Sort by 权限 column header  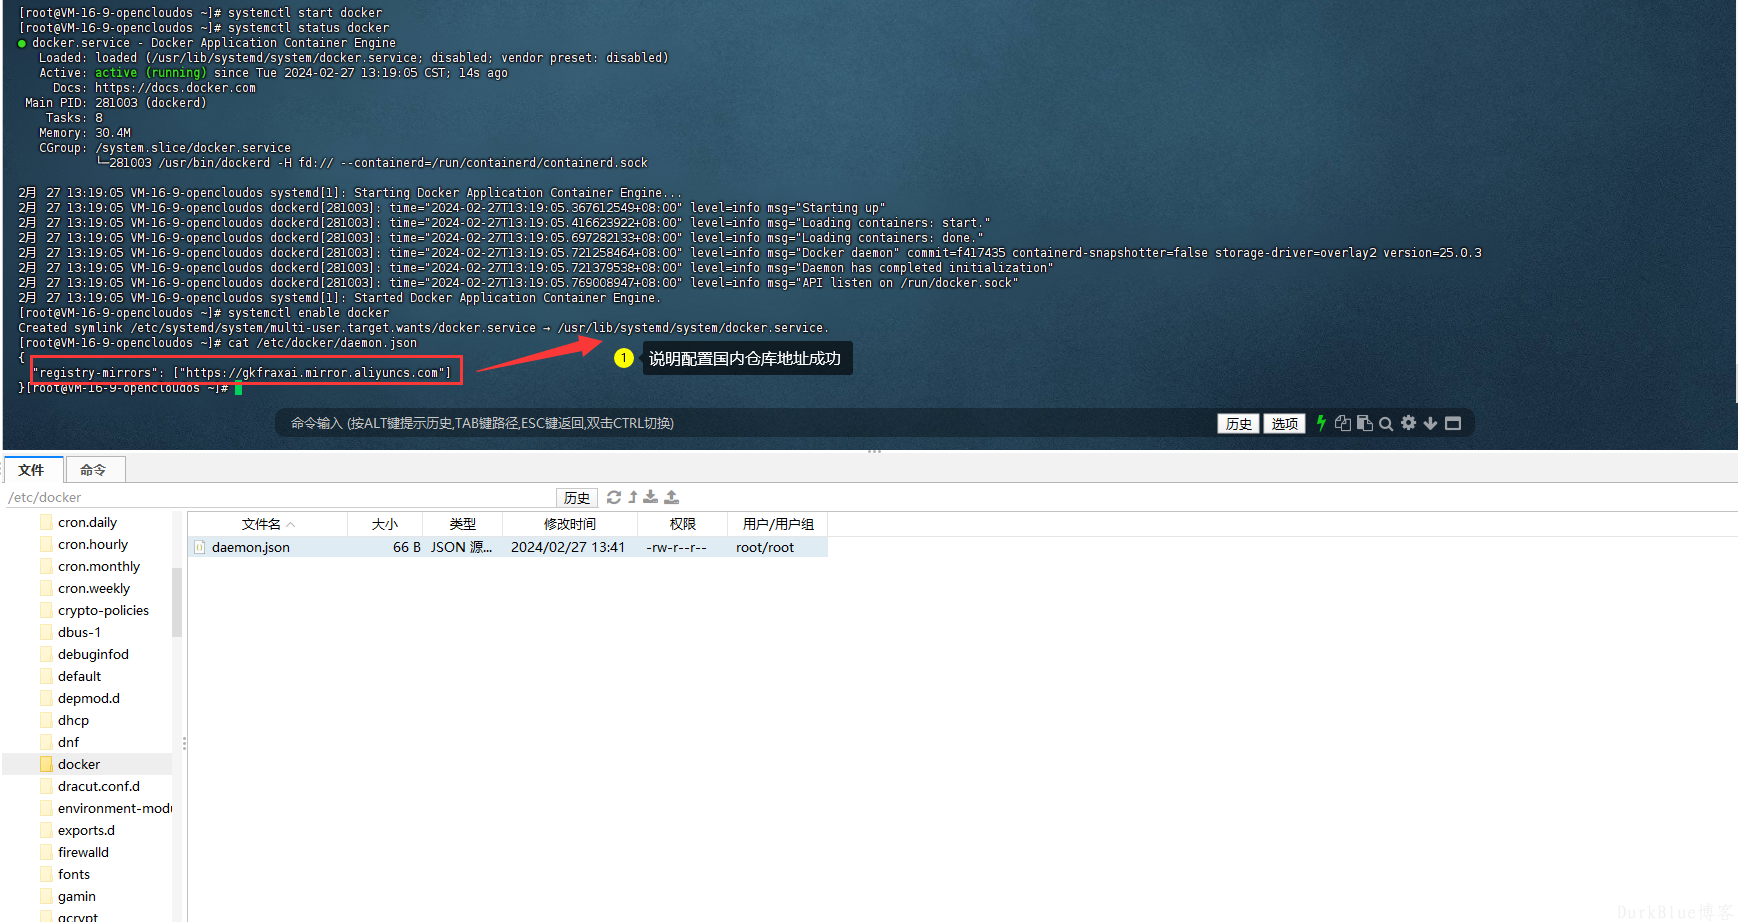coord(683,524)
